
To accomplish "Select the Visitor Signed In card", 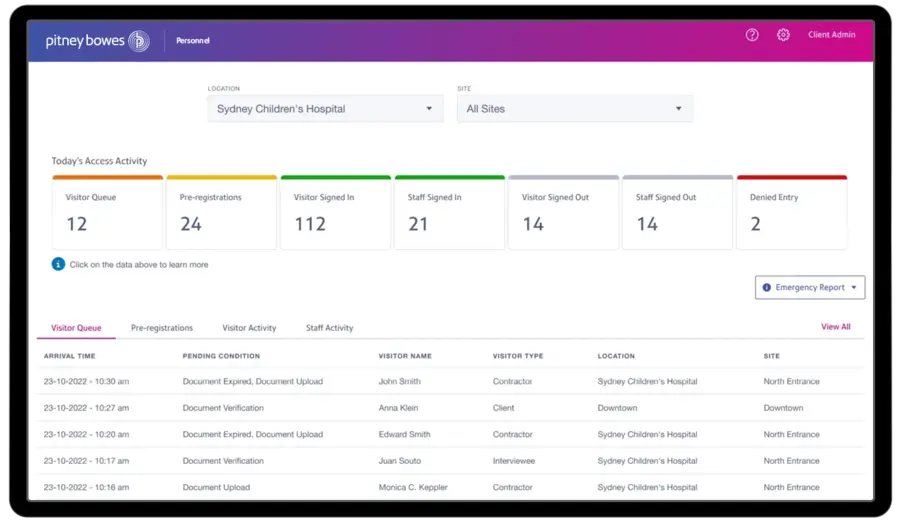I will [335, 213].
